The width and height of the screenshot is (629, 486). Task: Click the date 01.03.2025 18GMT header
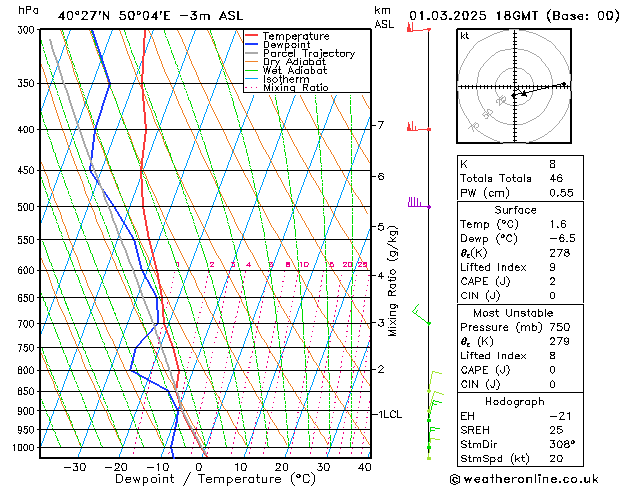tap(473, 16)
